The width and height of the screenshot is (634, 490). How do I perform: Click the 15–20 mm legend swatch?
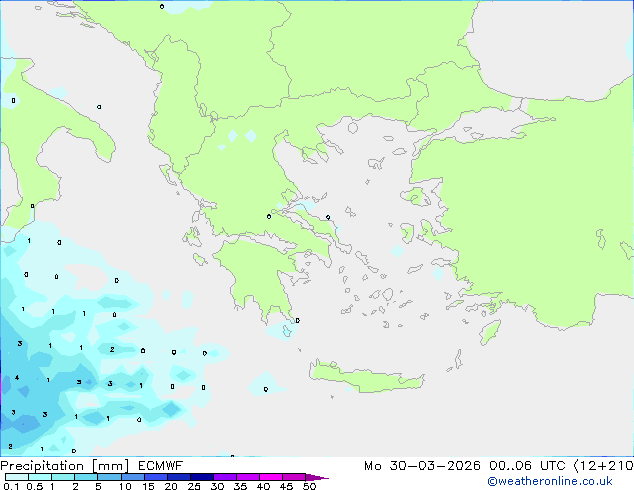155,477
